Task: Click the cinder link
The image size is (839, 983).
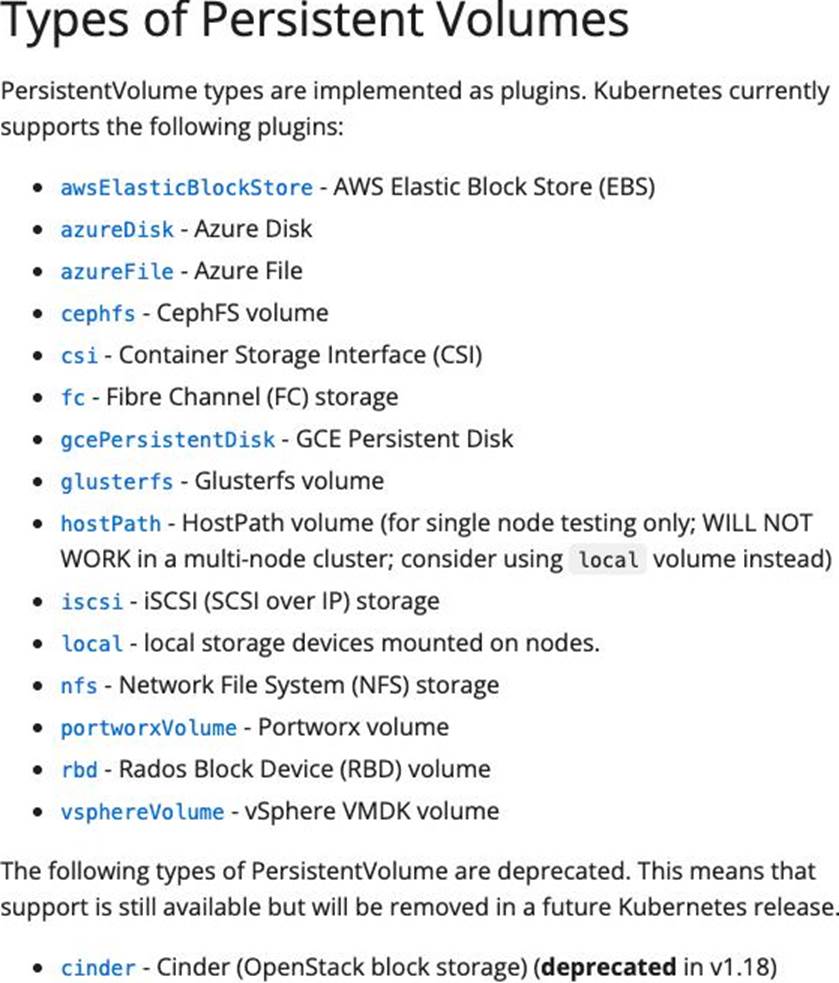Action: tap(97, 968)
